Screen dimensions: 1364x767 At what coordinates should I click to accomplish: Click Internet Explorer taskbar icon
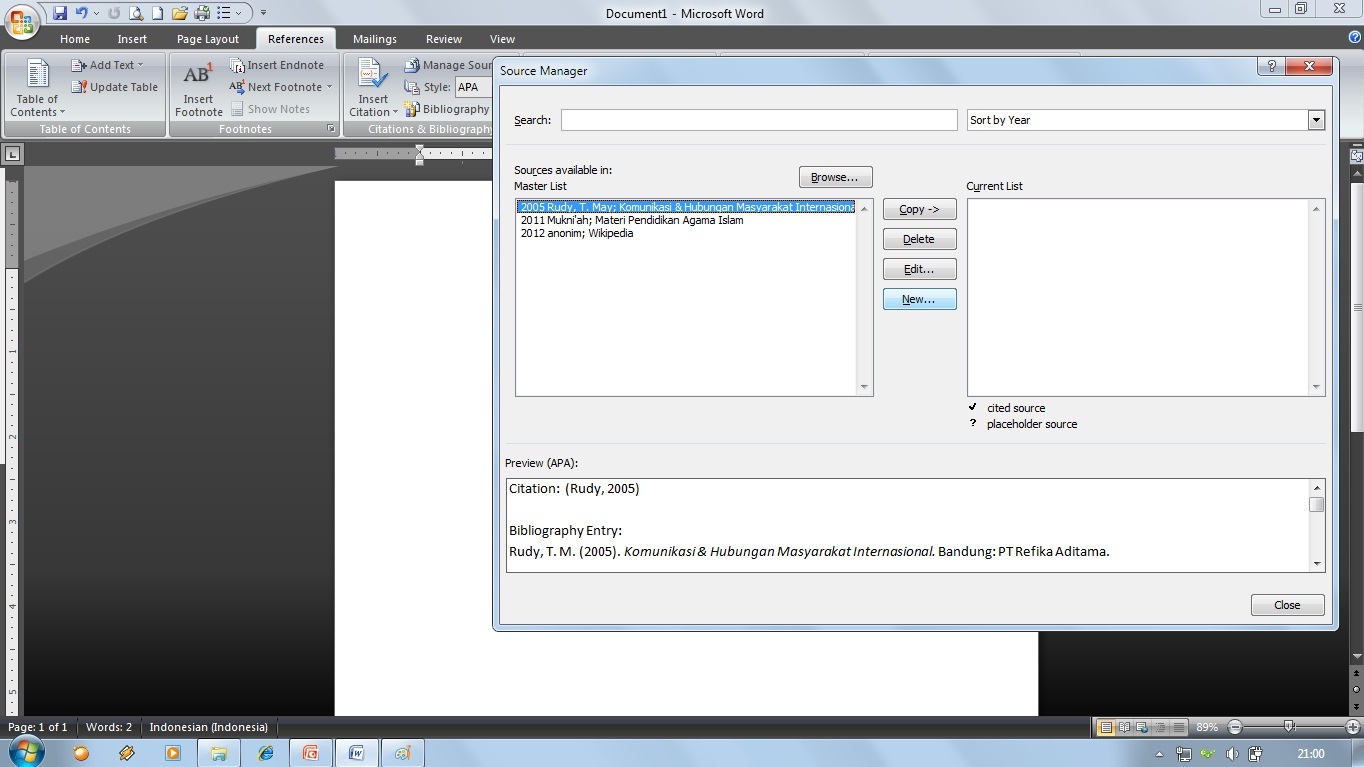click(x=265, y=753)
